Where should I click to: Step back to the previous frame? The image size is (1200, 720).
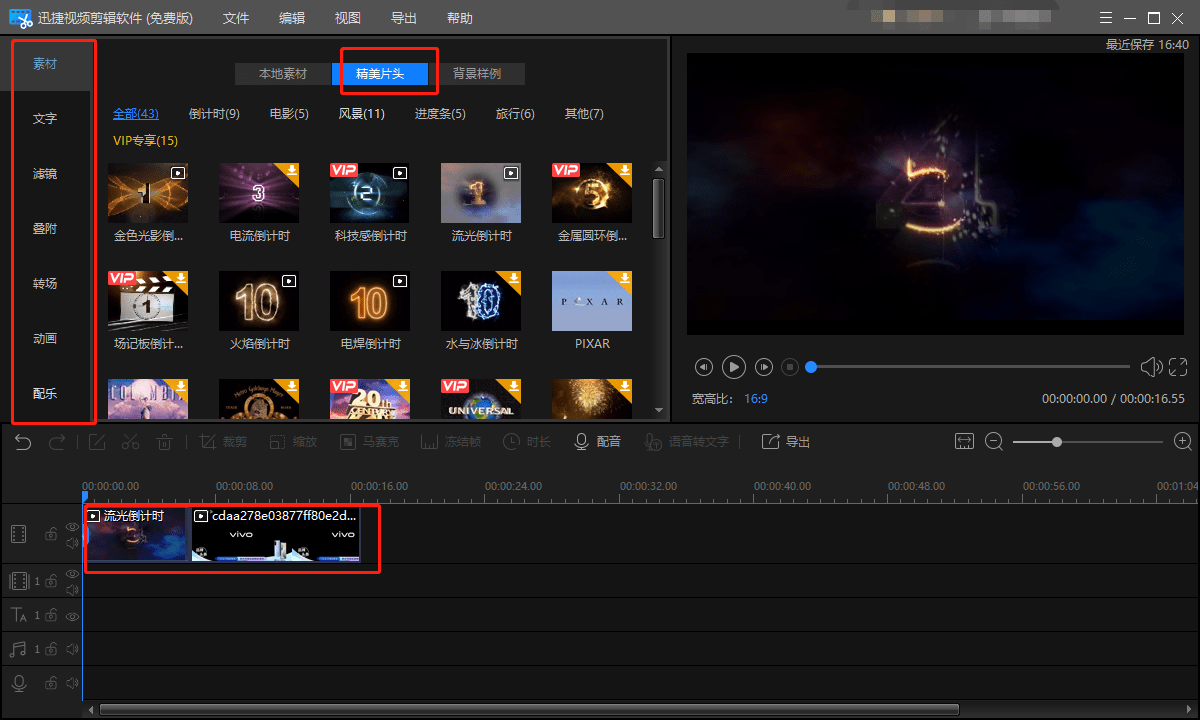704,367
